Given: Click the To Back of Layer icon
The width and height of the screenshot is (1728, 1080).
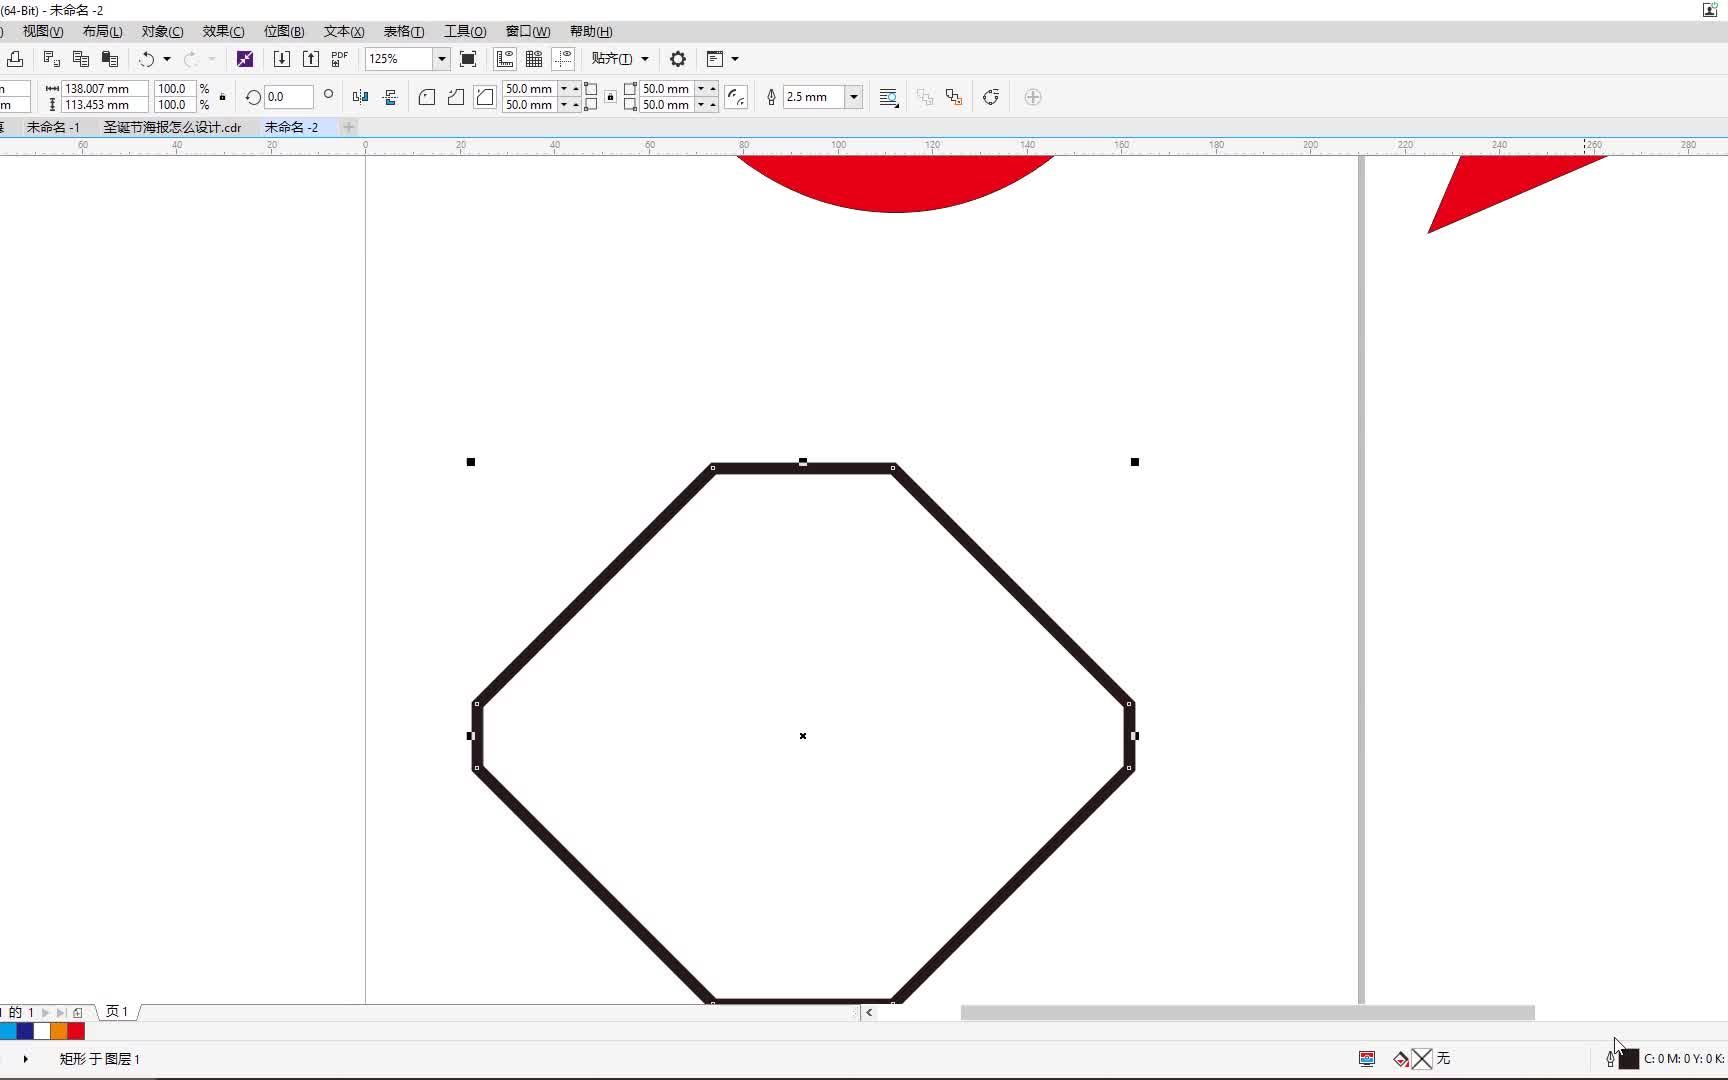Looking at the screenshot, I should coord(954,97).
